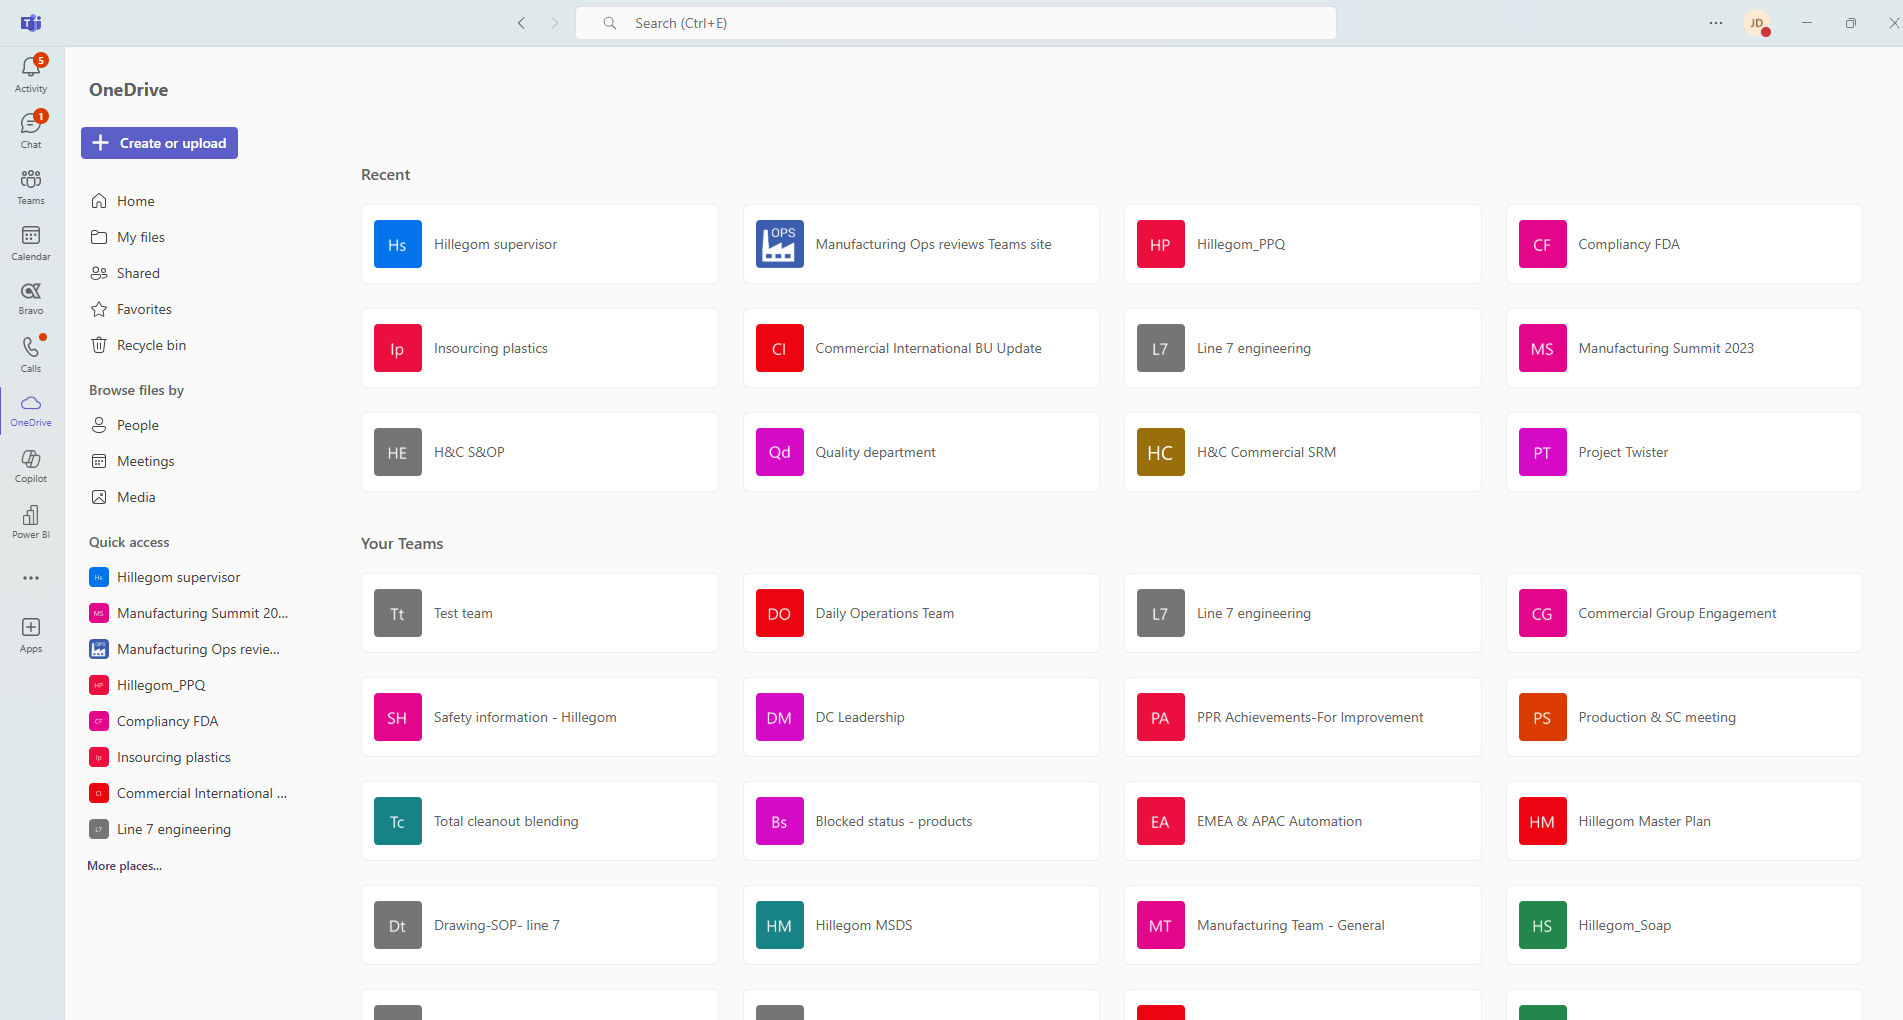Click the Teams logo in the top corner
This screenshot has width=1903, height=1020.
pyautogui.click(x=31, y=23)
